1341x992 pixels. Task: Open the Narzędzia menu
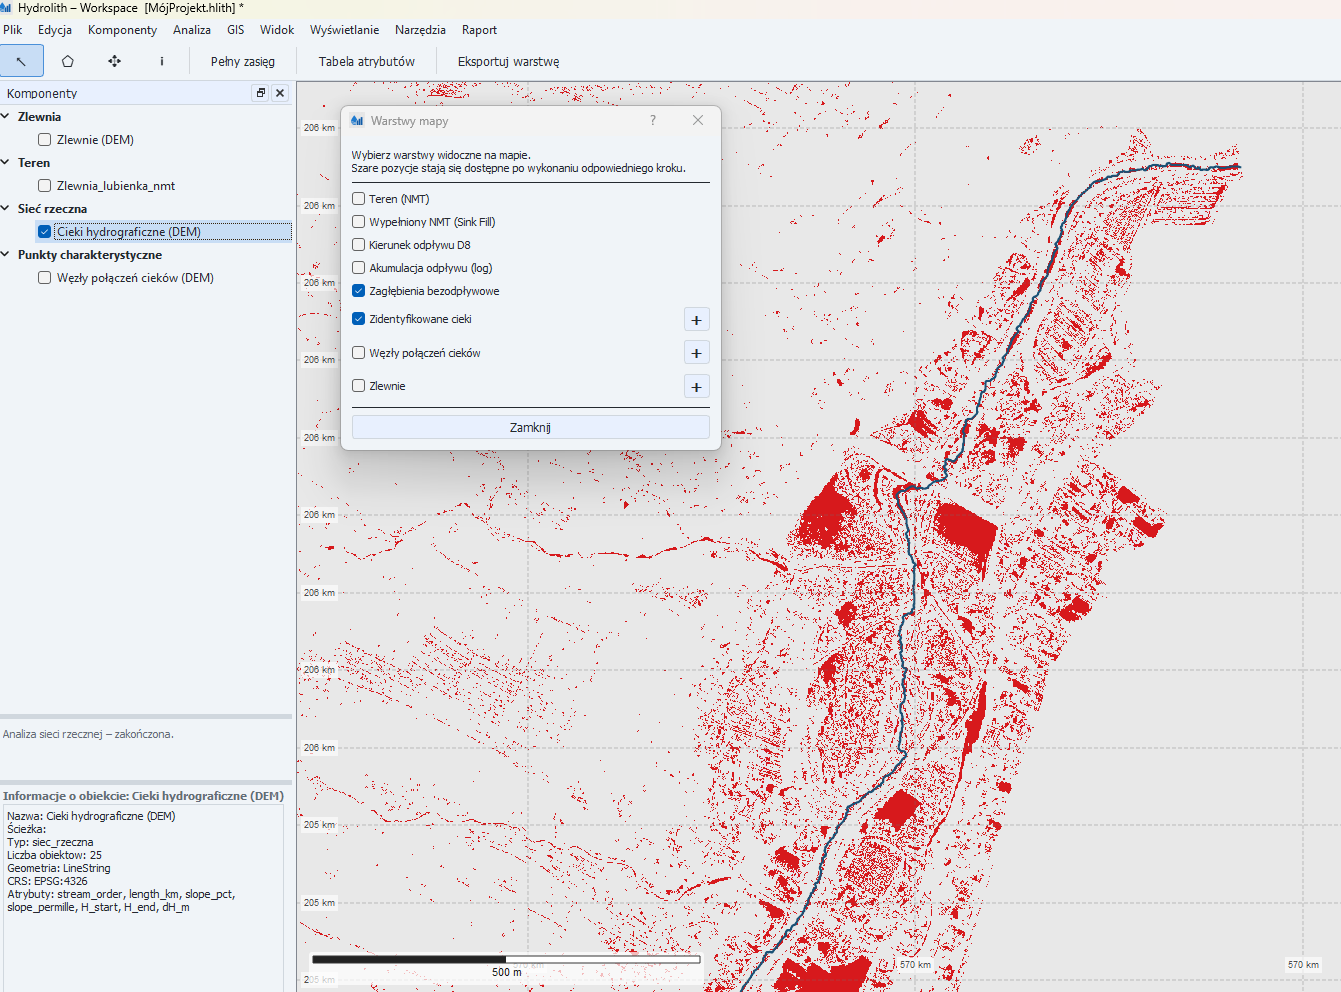420,30
